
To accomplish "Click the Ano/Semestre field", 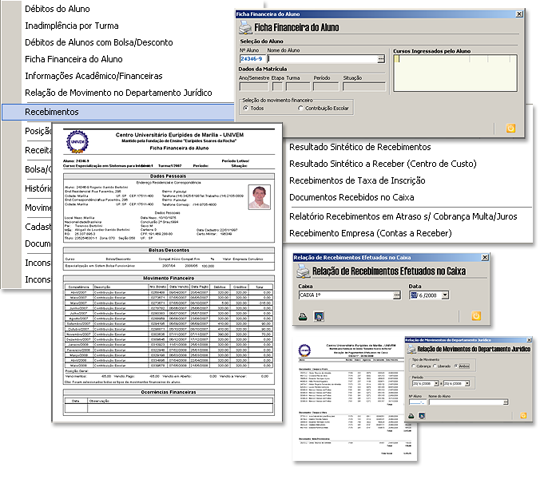I will pyautogui.click(x=253, y=86).
